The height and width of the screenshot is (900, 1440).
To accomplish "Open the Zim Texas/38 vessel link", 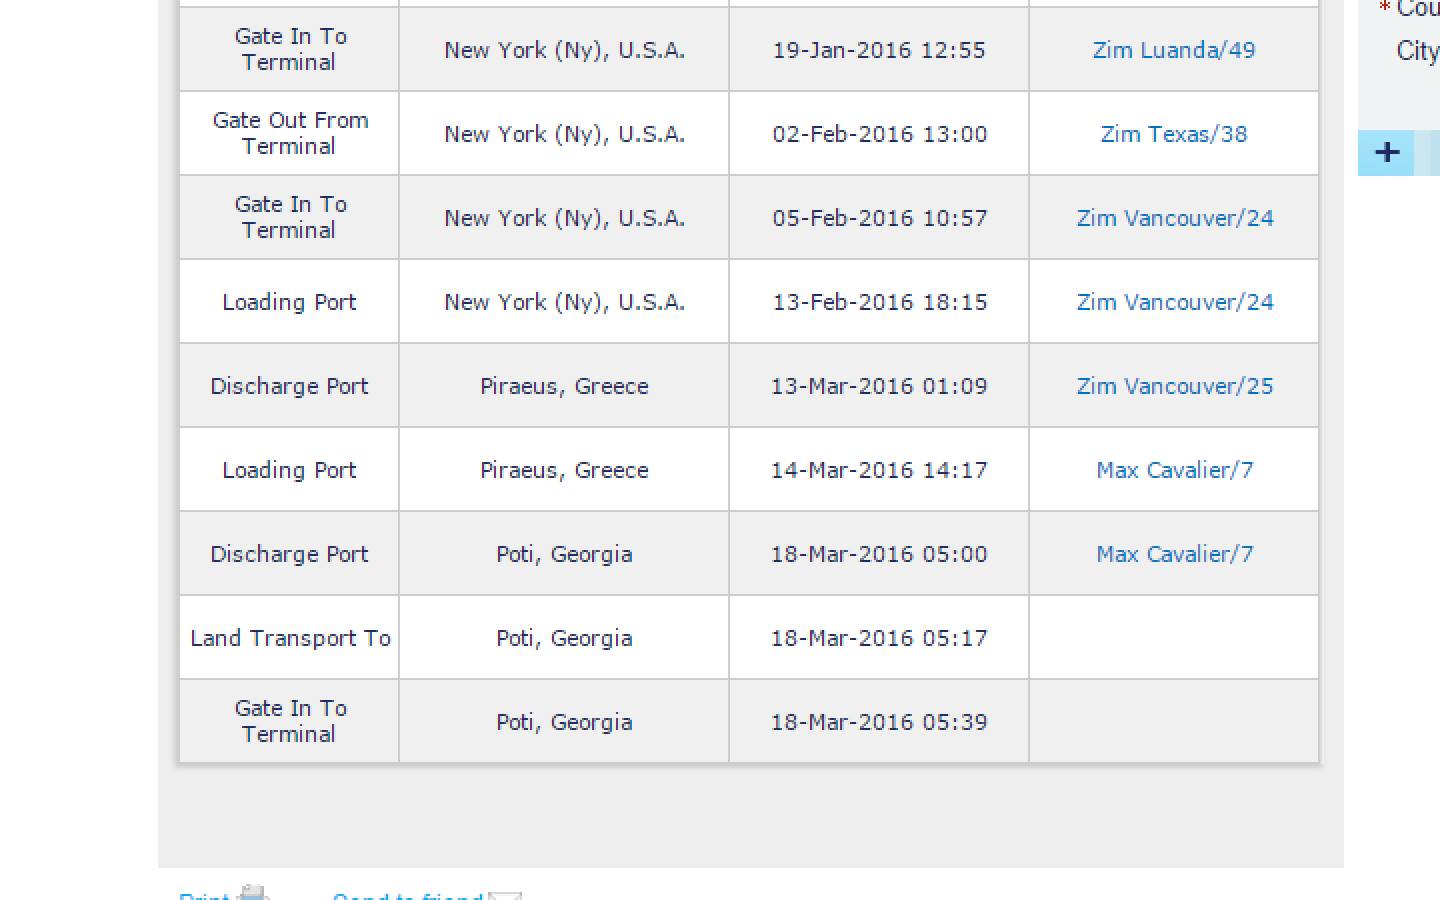I will [x=1173, y=134].
